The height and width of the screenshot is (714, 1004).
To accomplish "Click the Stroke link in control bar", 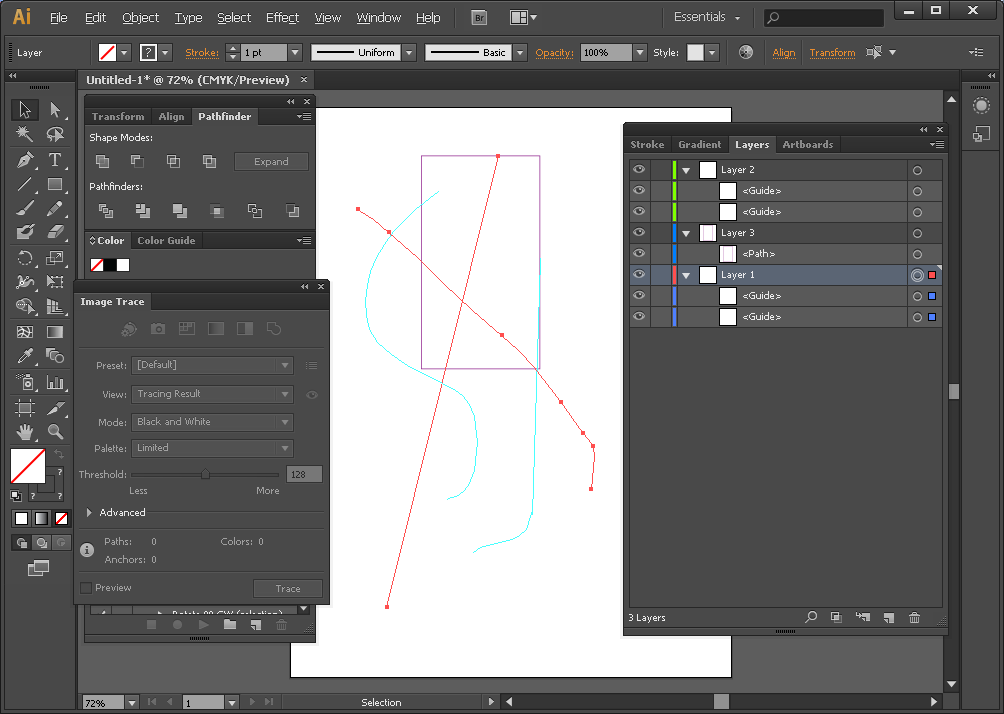I will tap(202, 53).
